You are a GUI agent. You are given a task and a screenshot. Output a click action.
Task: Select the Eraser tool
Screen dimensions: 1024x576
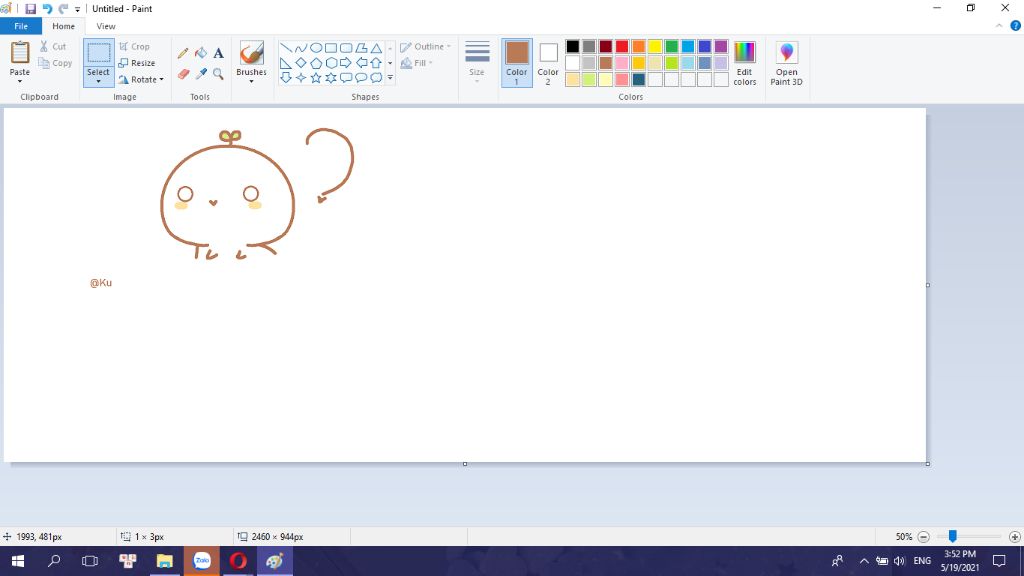[x=183, y=74]
